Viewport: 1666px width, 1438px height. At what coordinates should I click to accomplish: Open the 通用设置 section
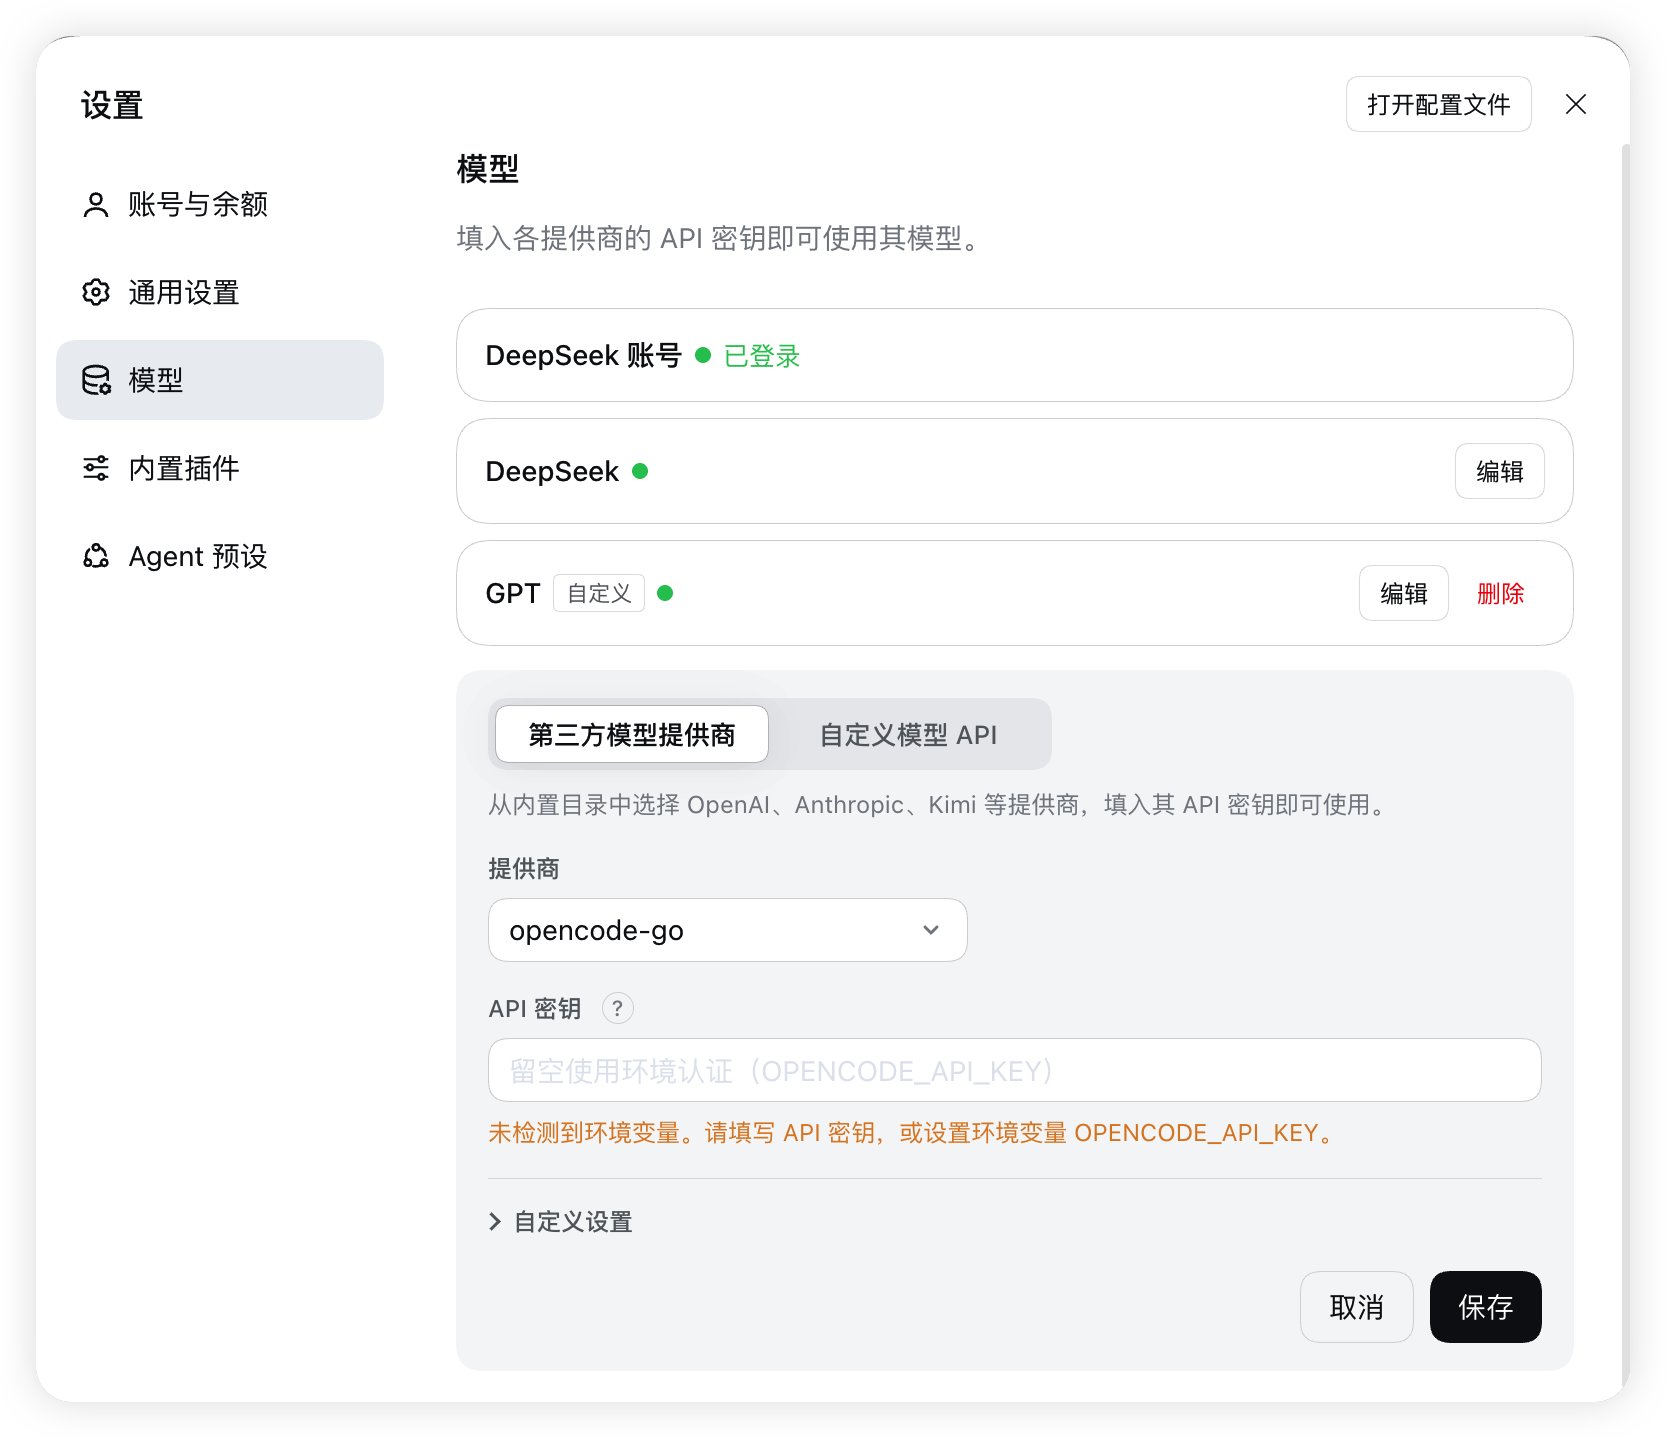click(x=220, y=293)
